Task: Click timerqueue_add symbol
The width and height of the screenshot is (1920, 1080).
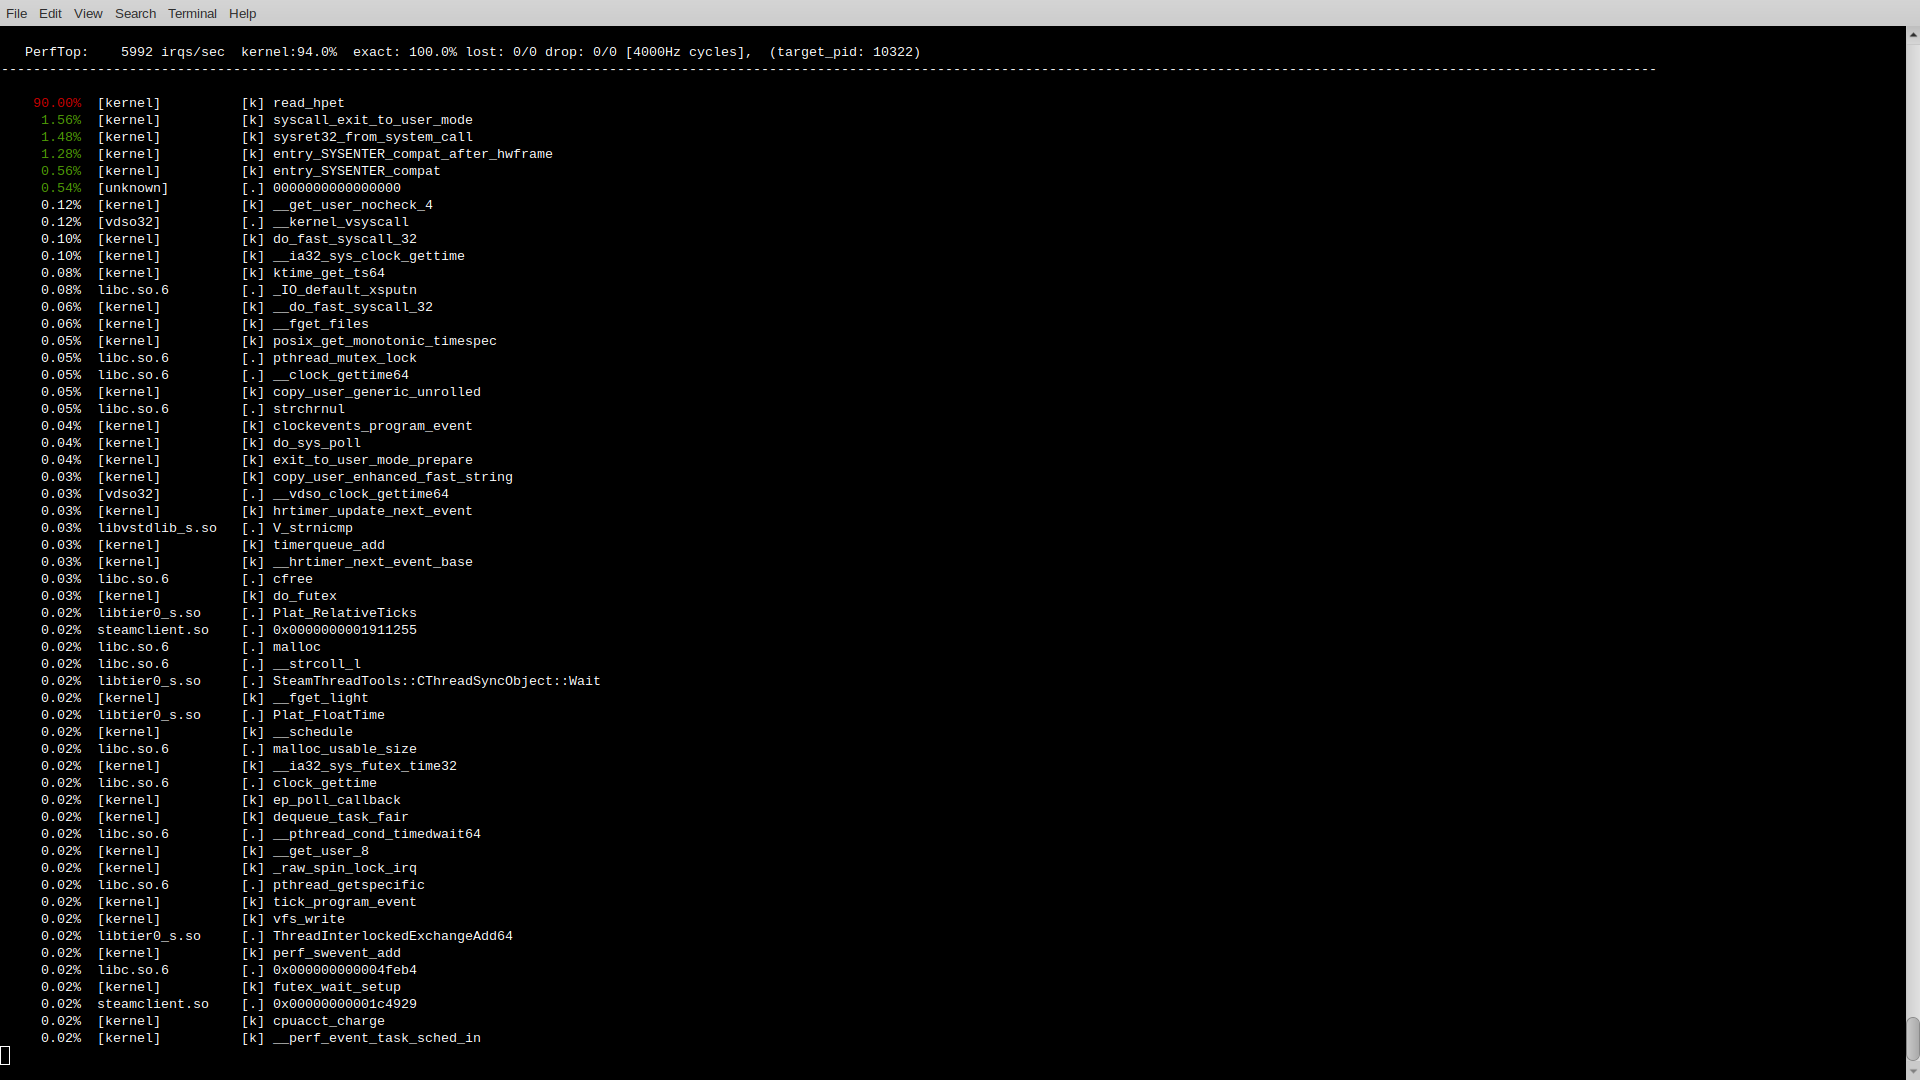Action: [328, 545]
